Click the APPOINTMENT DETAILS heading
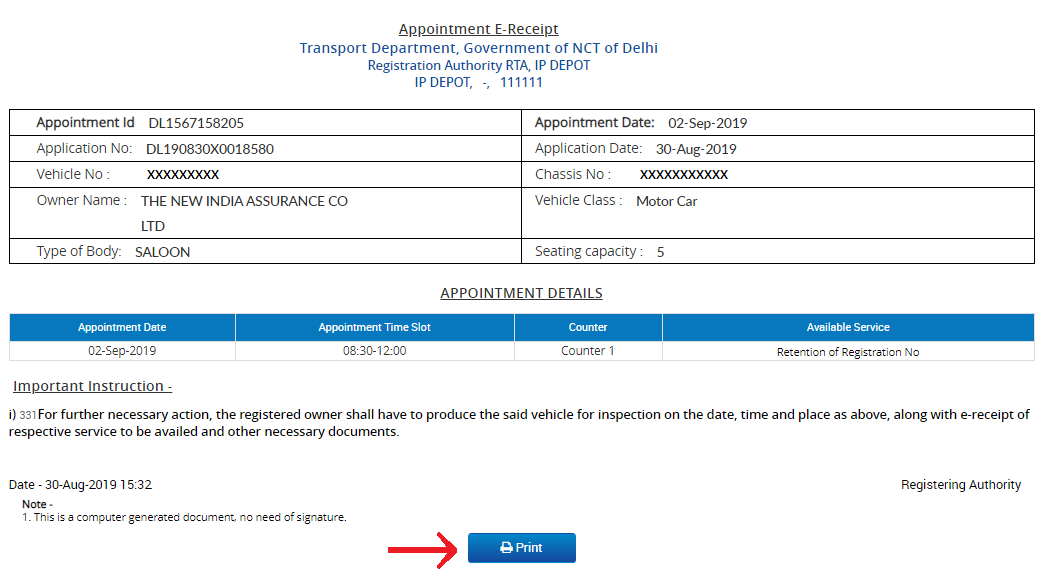Image resolution: width=1053 pixels, height=586 pixels. (x=521, y=293)
